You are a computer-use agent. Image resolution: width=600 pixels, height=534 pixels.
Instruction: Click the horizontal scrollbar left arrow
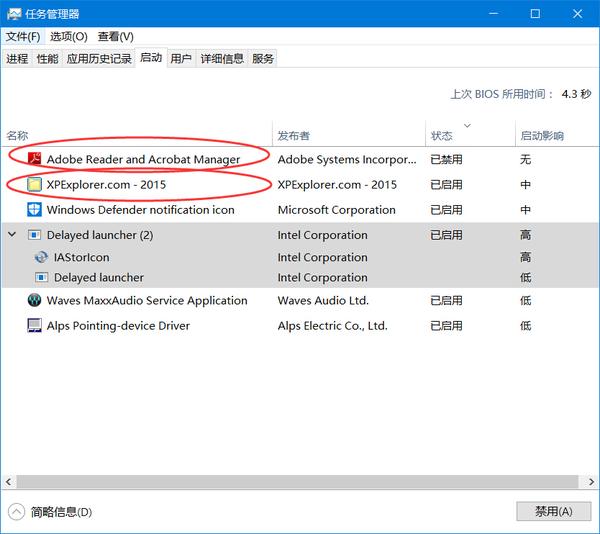8,482
